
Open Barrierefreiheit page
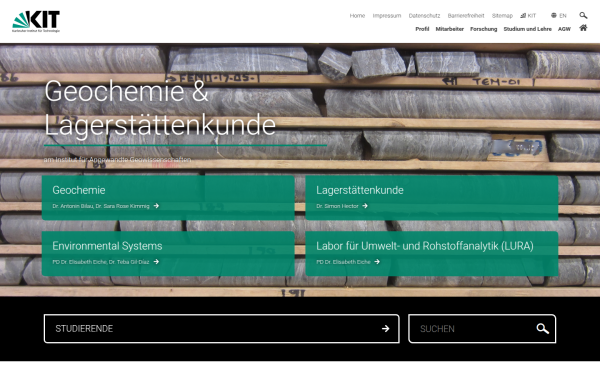click(466, 16)
